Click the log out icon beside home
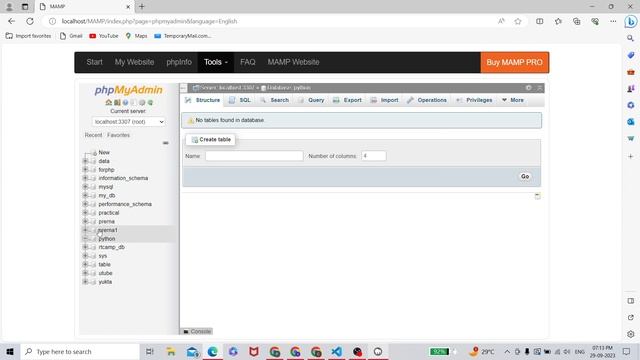Image resolution: width=640 pixels, height=360 pixels. tap(117, 102)
